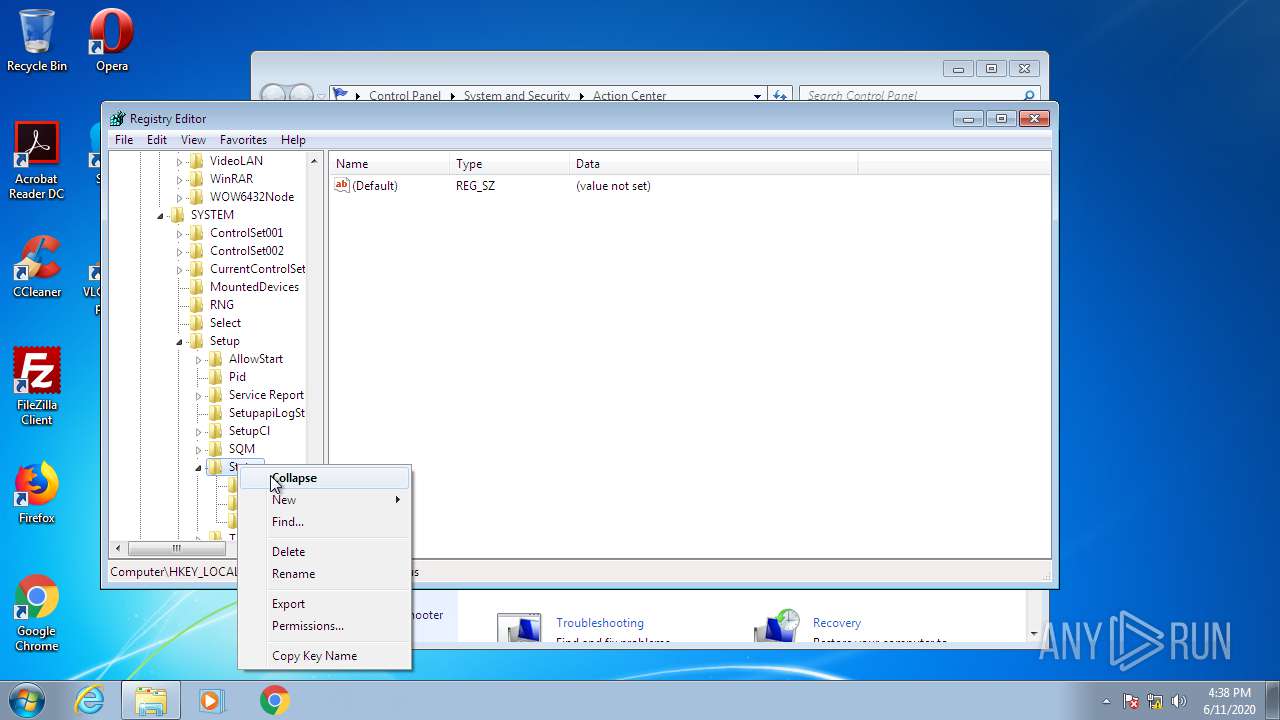
Task: Show hidden system tray icons
Action: 1106,701
